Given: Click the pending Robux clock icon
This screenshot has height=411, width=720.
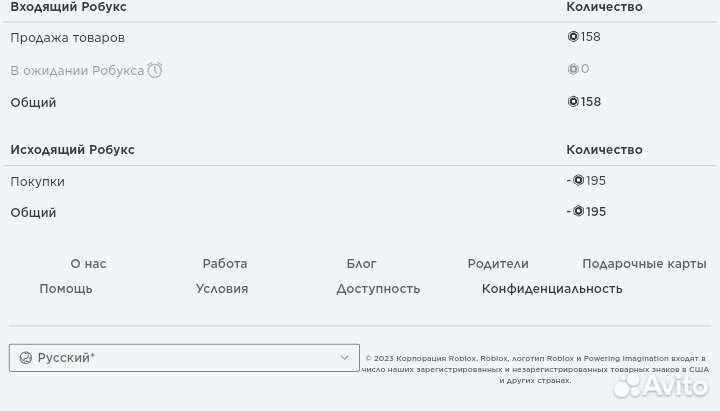Looking at the screenshot, I should [x=155, y=70].
